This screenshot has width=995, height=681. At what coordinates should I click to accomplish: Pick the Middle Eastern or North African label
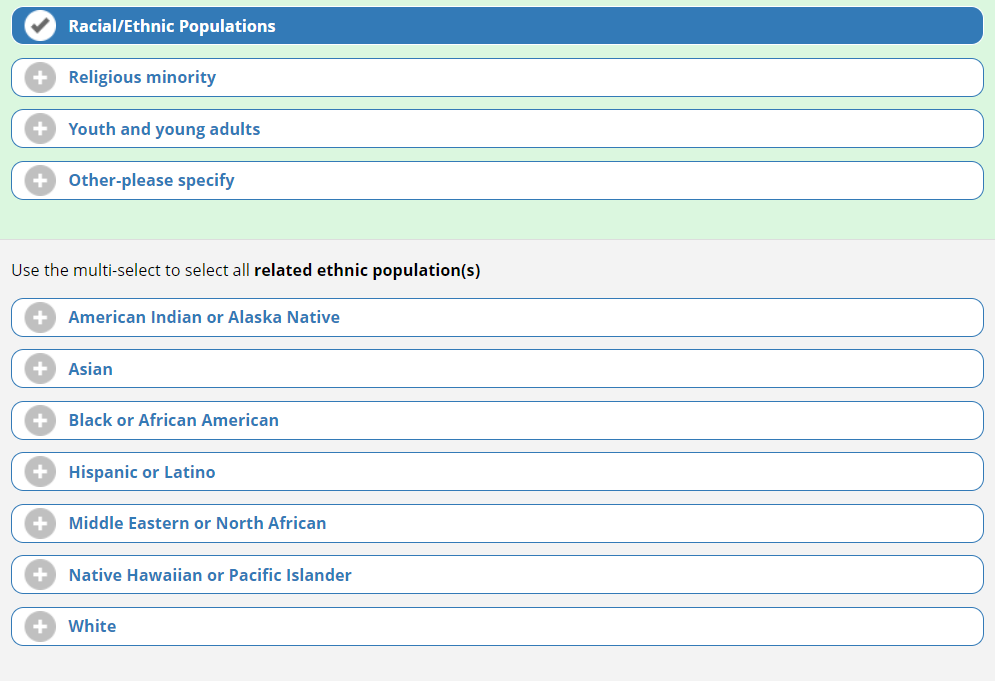click(197, 524)
